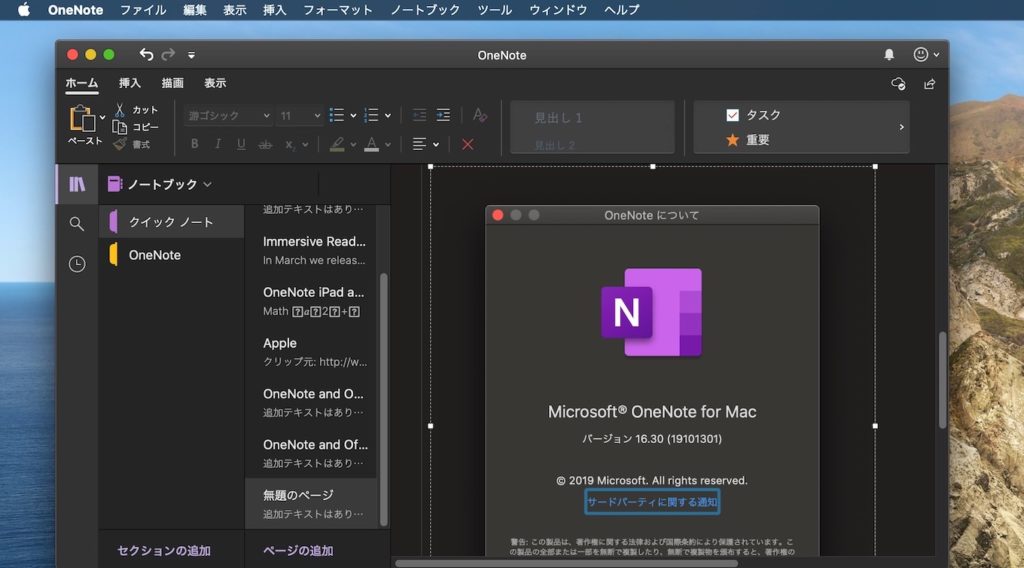Expand the tags gallery arrow
This screenshot has height=568, width=1024.
[x=901, y=127]
